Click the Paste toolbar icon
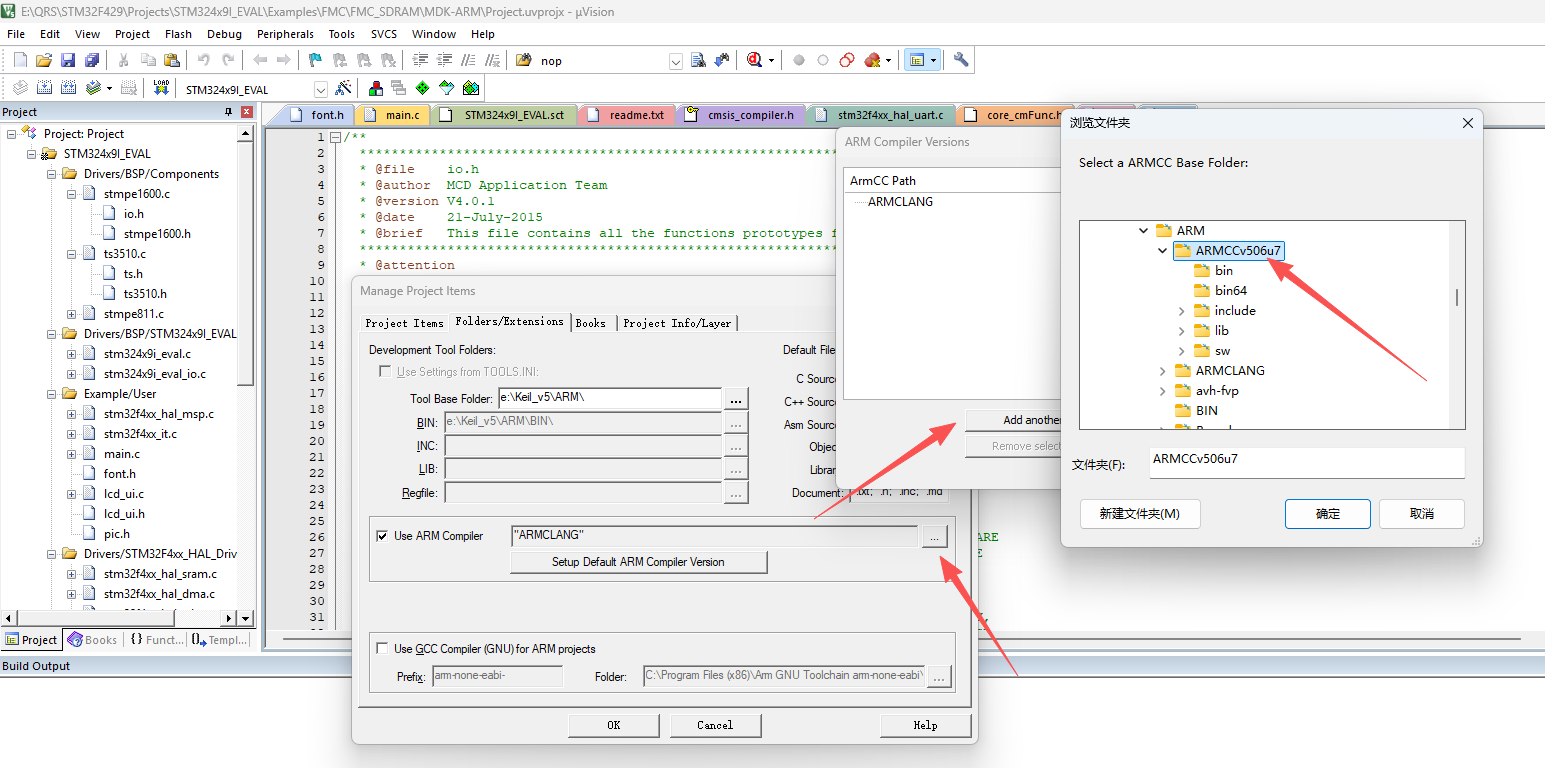Image resolution: width=1545 pixels, height=768 pixels. click(x=172, y=60)
